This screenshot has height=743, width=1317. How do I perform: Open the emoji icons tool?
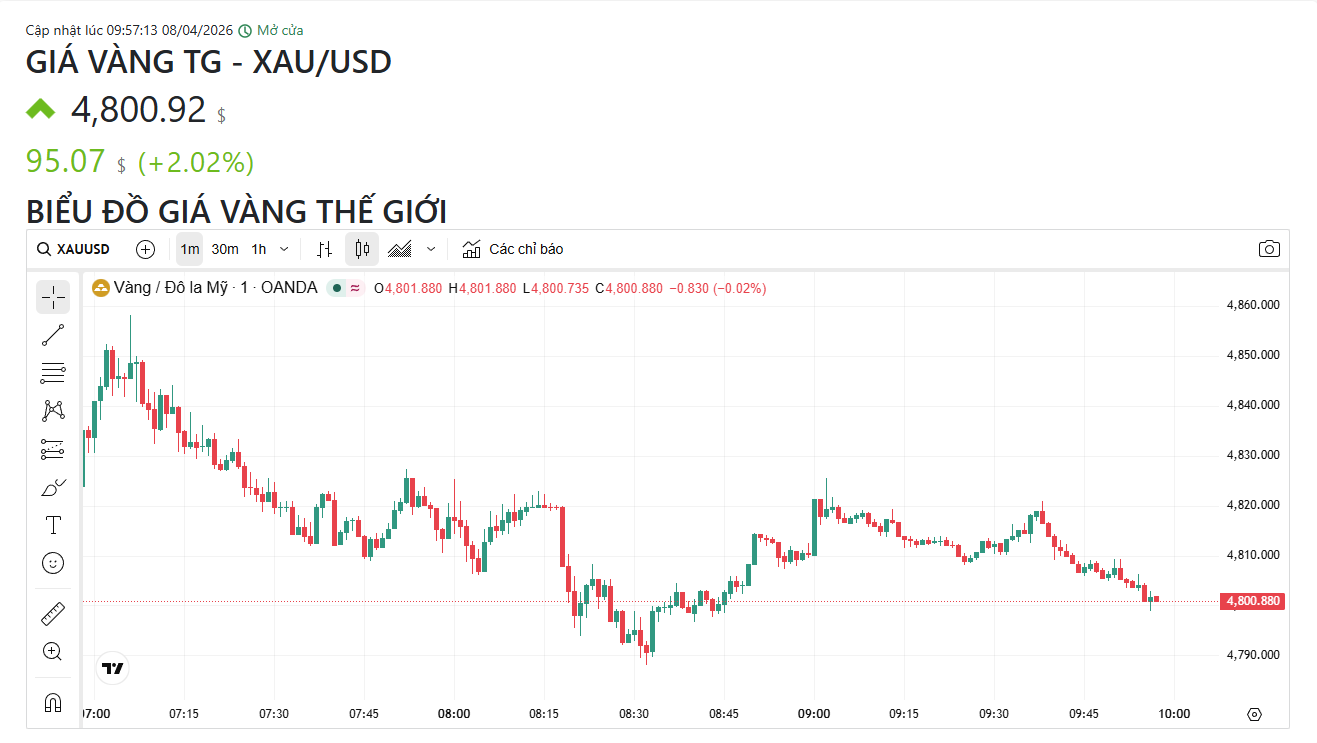pyautogui.click(x=53, y=563)
